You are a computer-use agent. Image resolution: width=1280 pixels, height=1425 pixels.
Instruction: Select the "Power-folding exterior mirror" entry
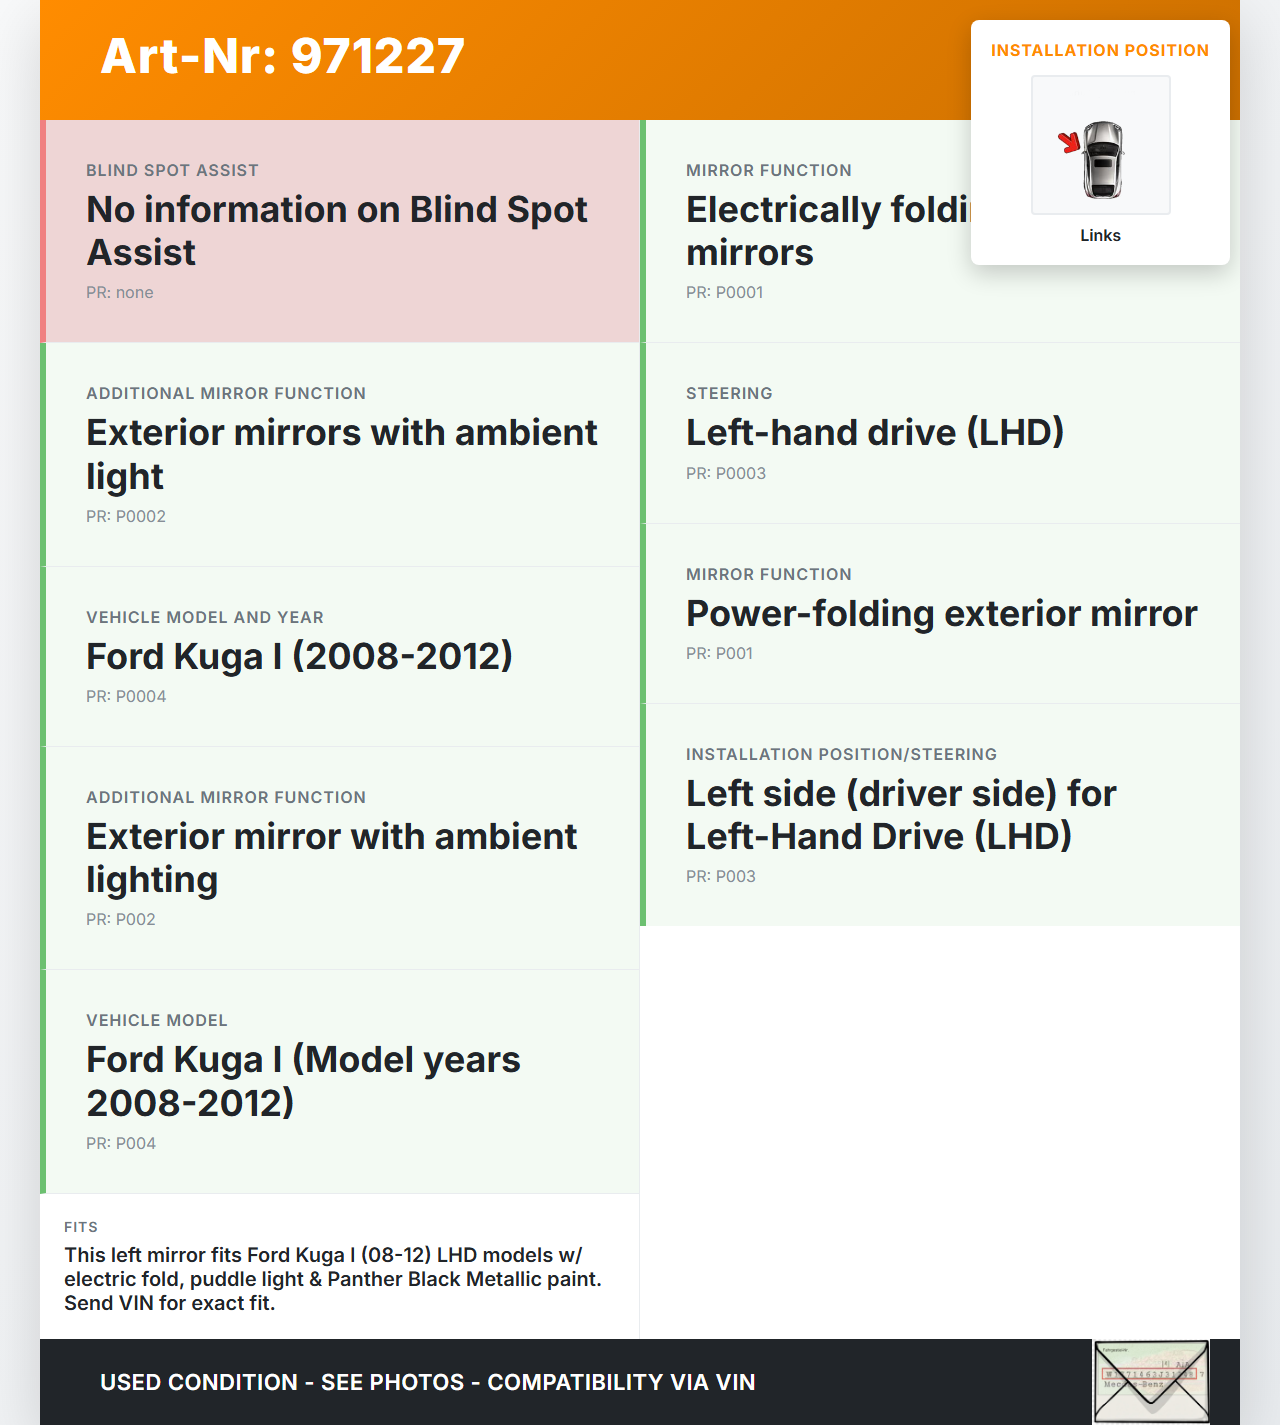[x=941, y=613]
